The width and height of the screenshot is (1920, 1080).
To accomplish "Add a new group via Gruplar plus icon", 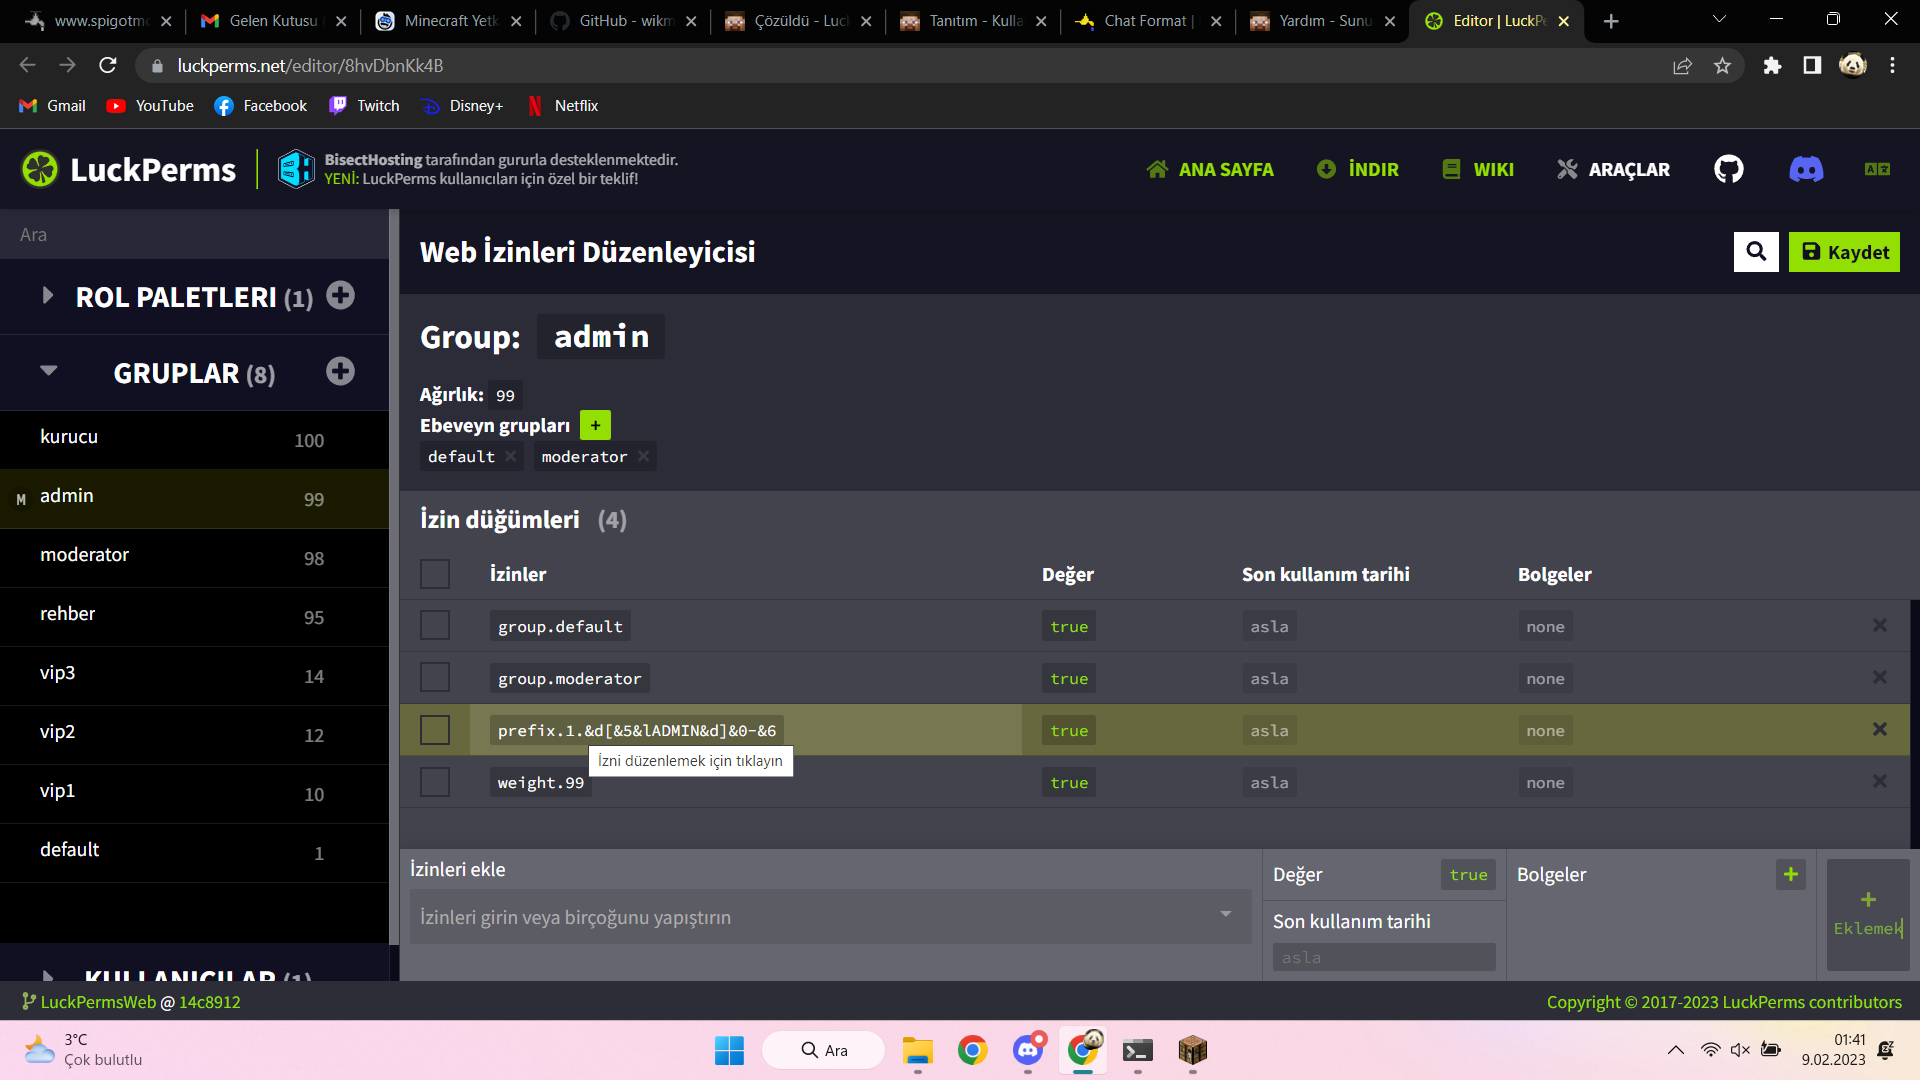I will click(340, 372).
